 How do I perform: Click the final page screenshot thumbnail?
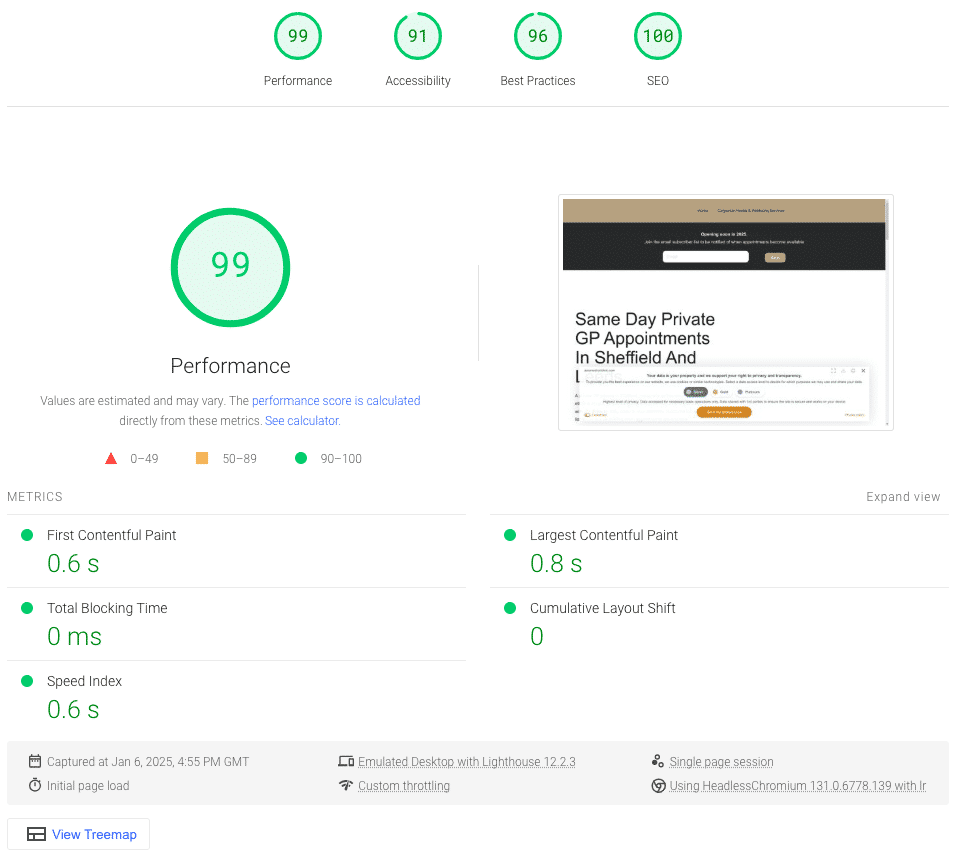[726, 312]
